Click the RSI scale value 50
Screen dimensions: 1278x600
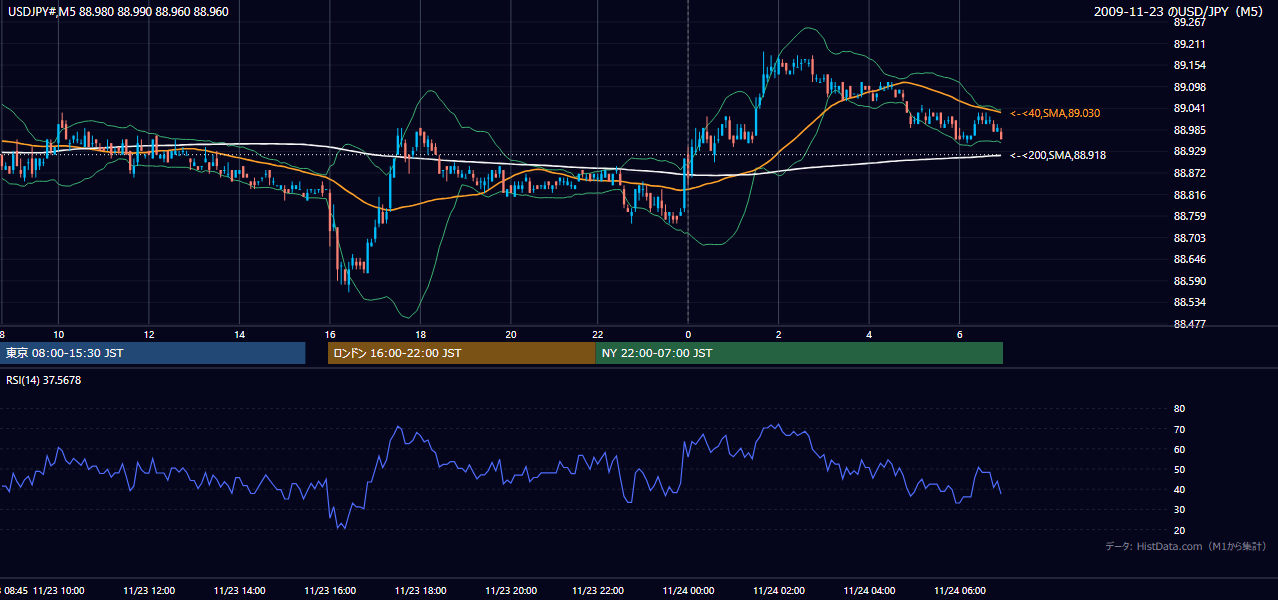[x=1179, y=470]
